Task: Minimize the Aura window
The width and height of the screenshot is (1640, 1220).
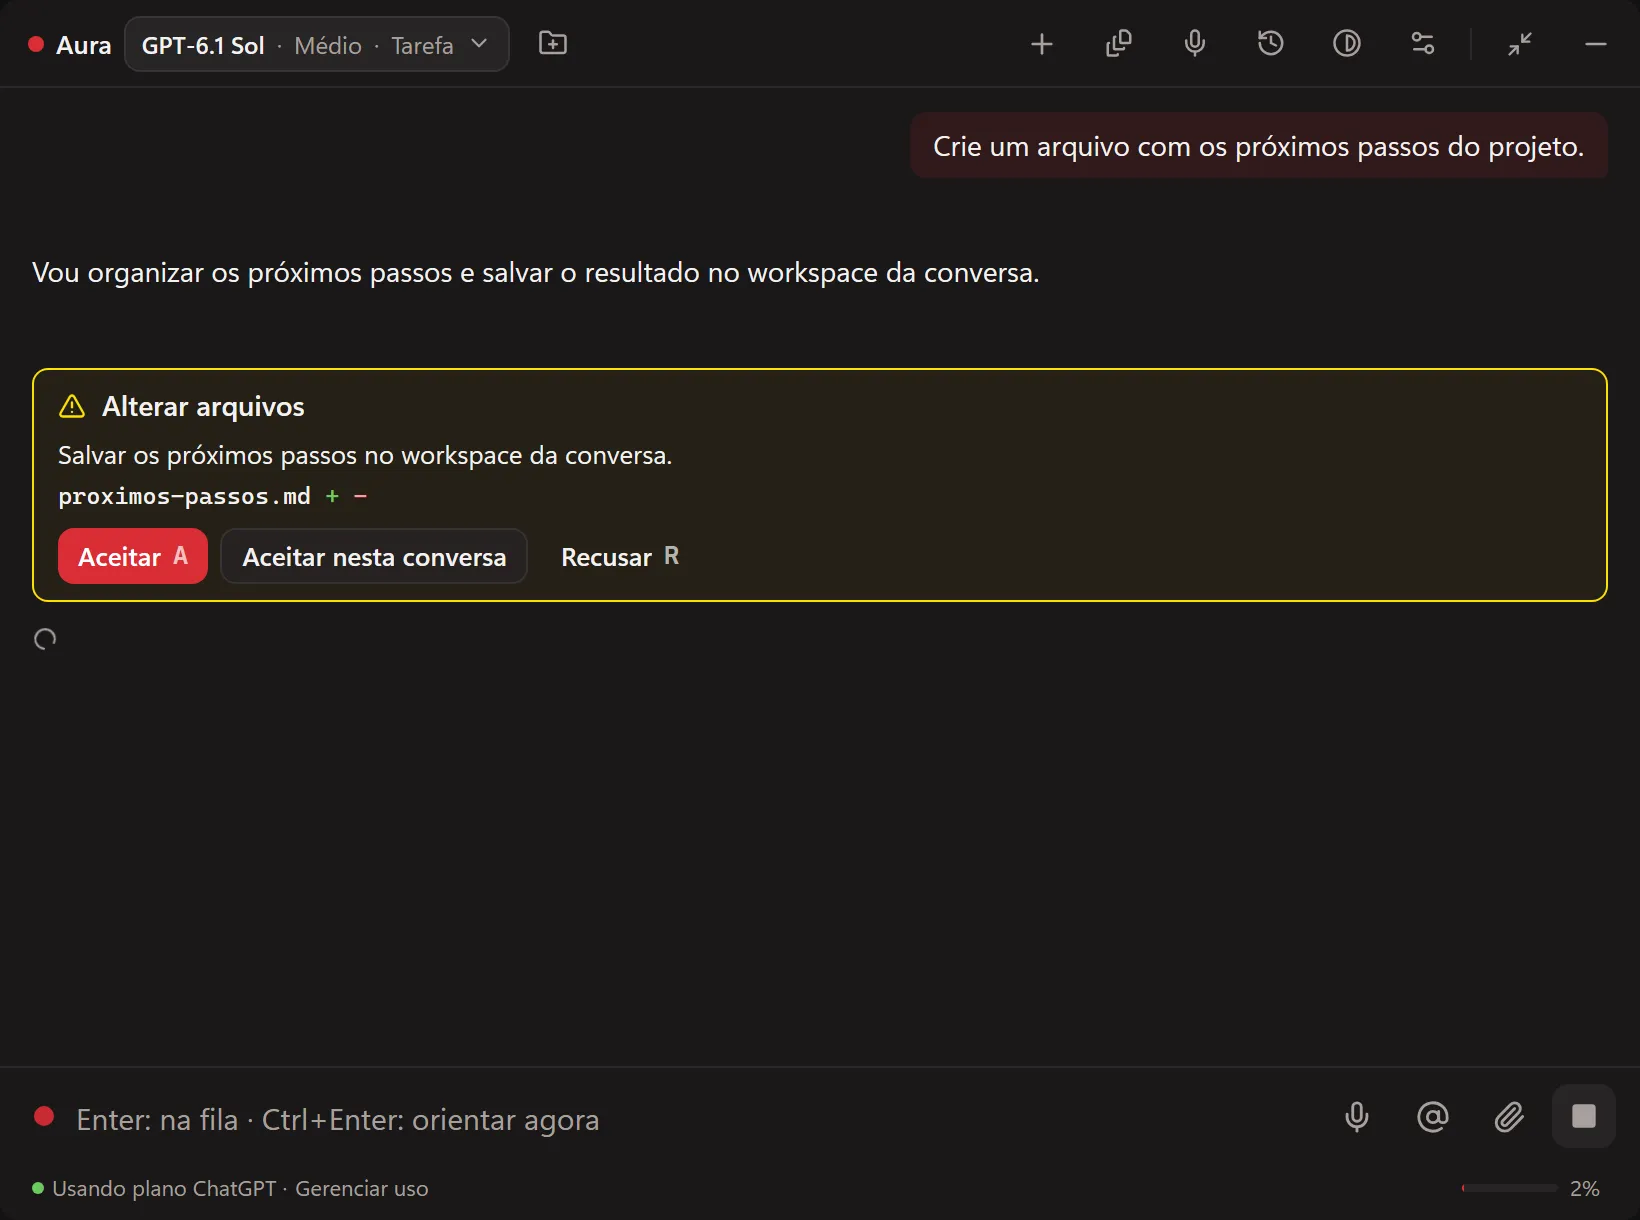Action: click(1596, 44)
